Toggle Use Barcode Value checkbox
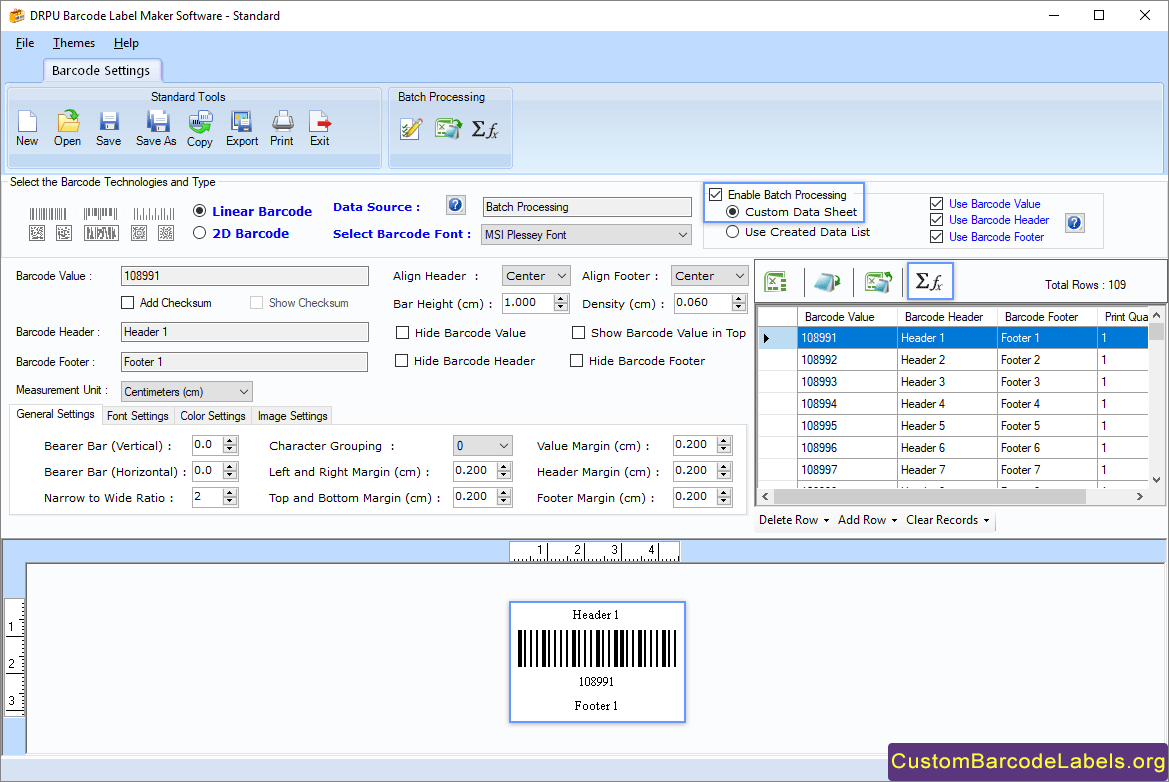The height and width of the screenshot is (782, 1169). click(936, 204)
